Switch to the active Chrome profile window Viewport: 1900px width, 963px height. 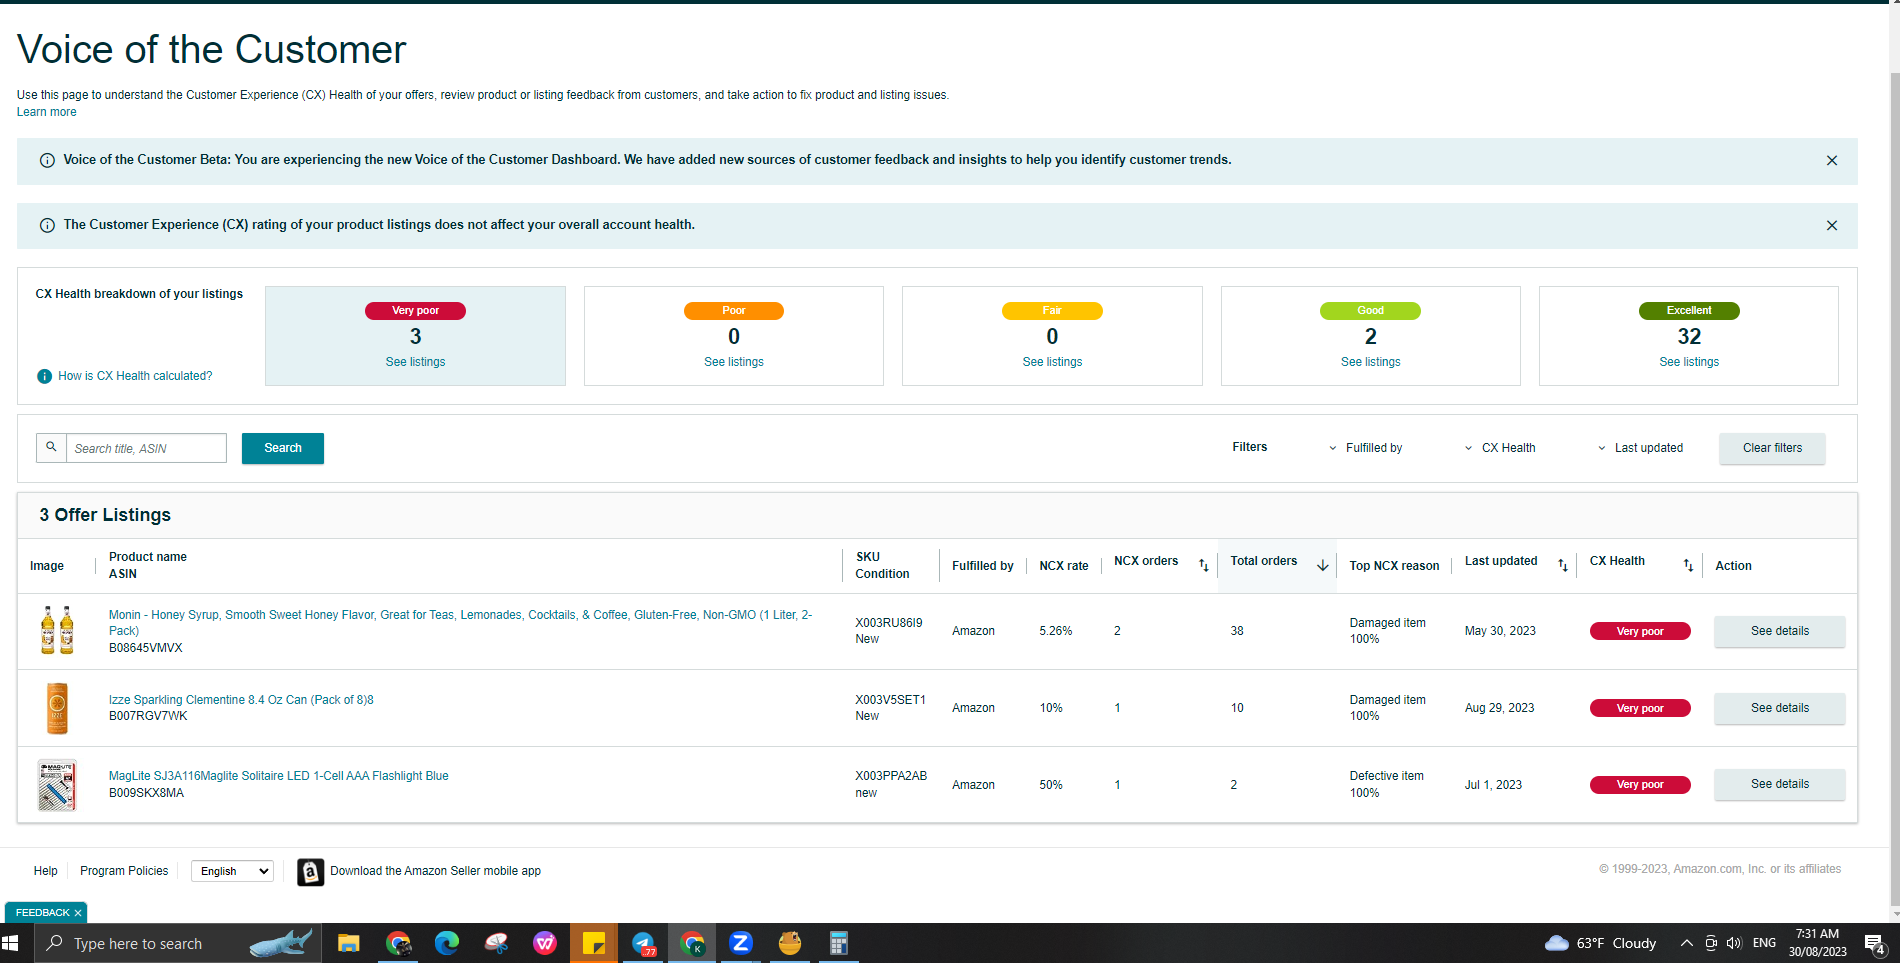[692, 943]
